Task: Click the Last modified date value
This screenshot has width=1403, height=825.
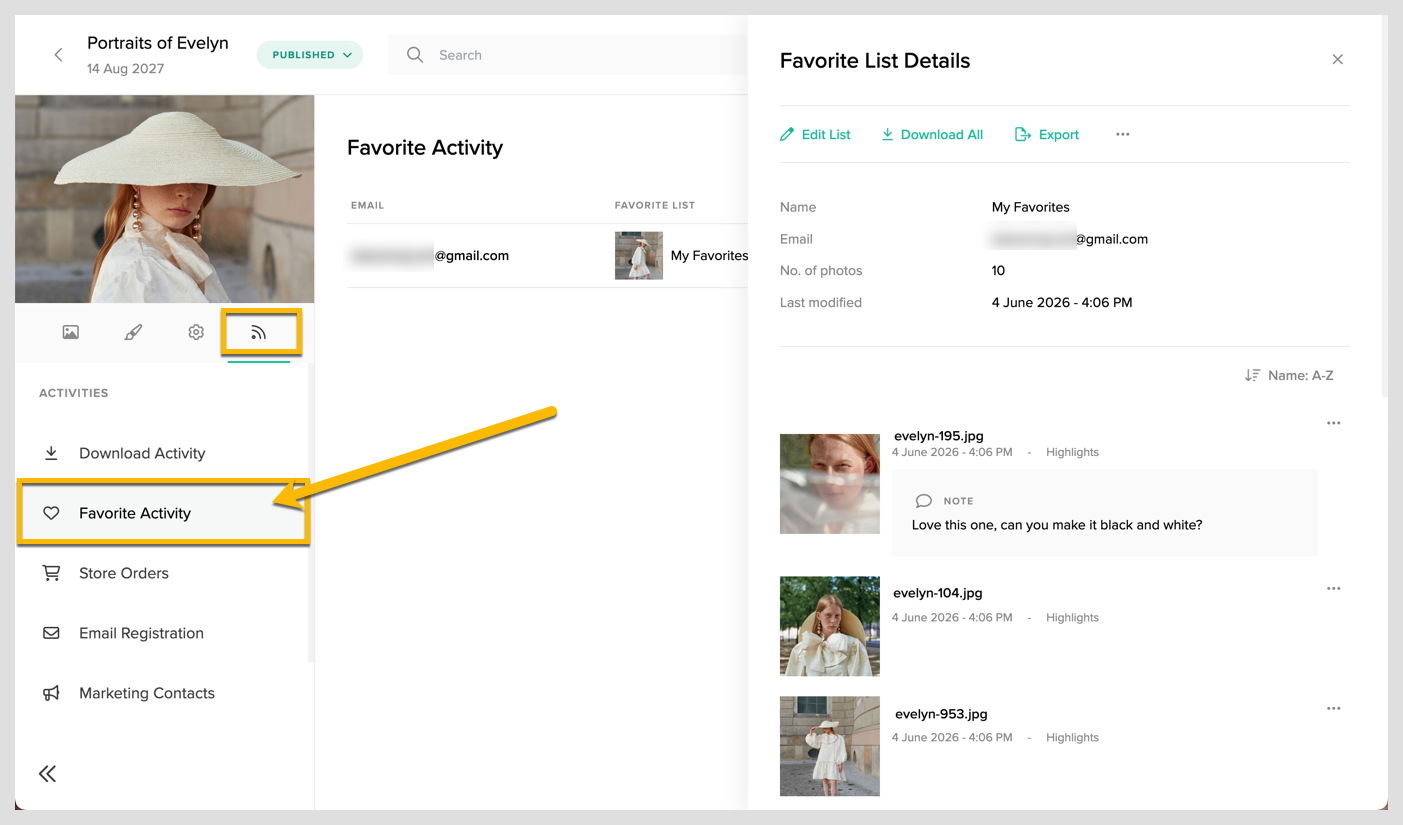Action: [1062, 302]
